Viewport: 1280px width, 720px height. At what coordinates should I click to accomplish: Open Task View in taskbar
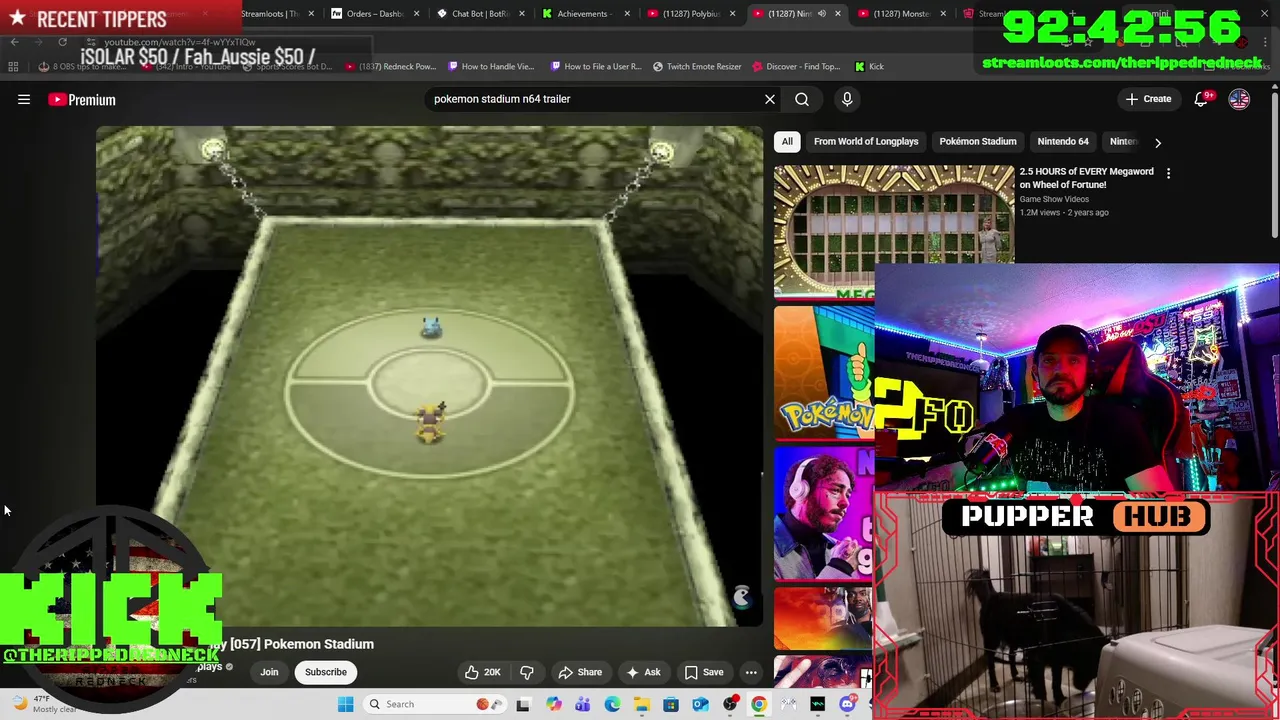point(523,704)
